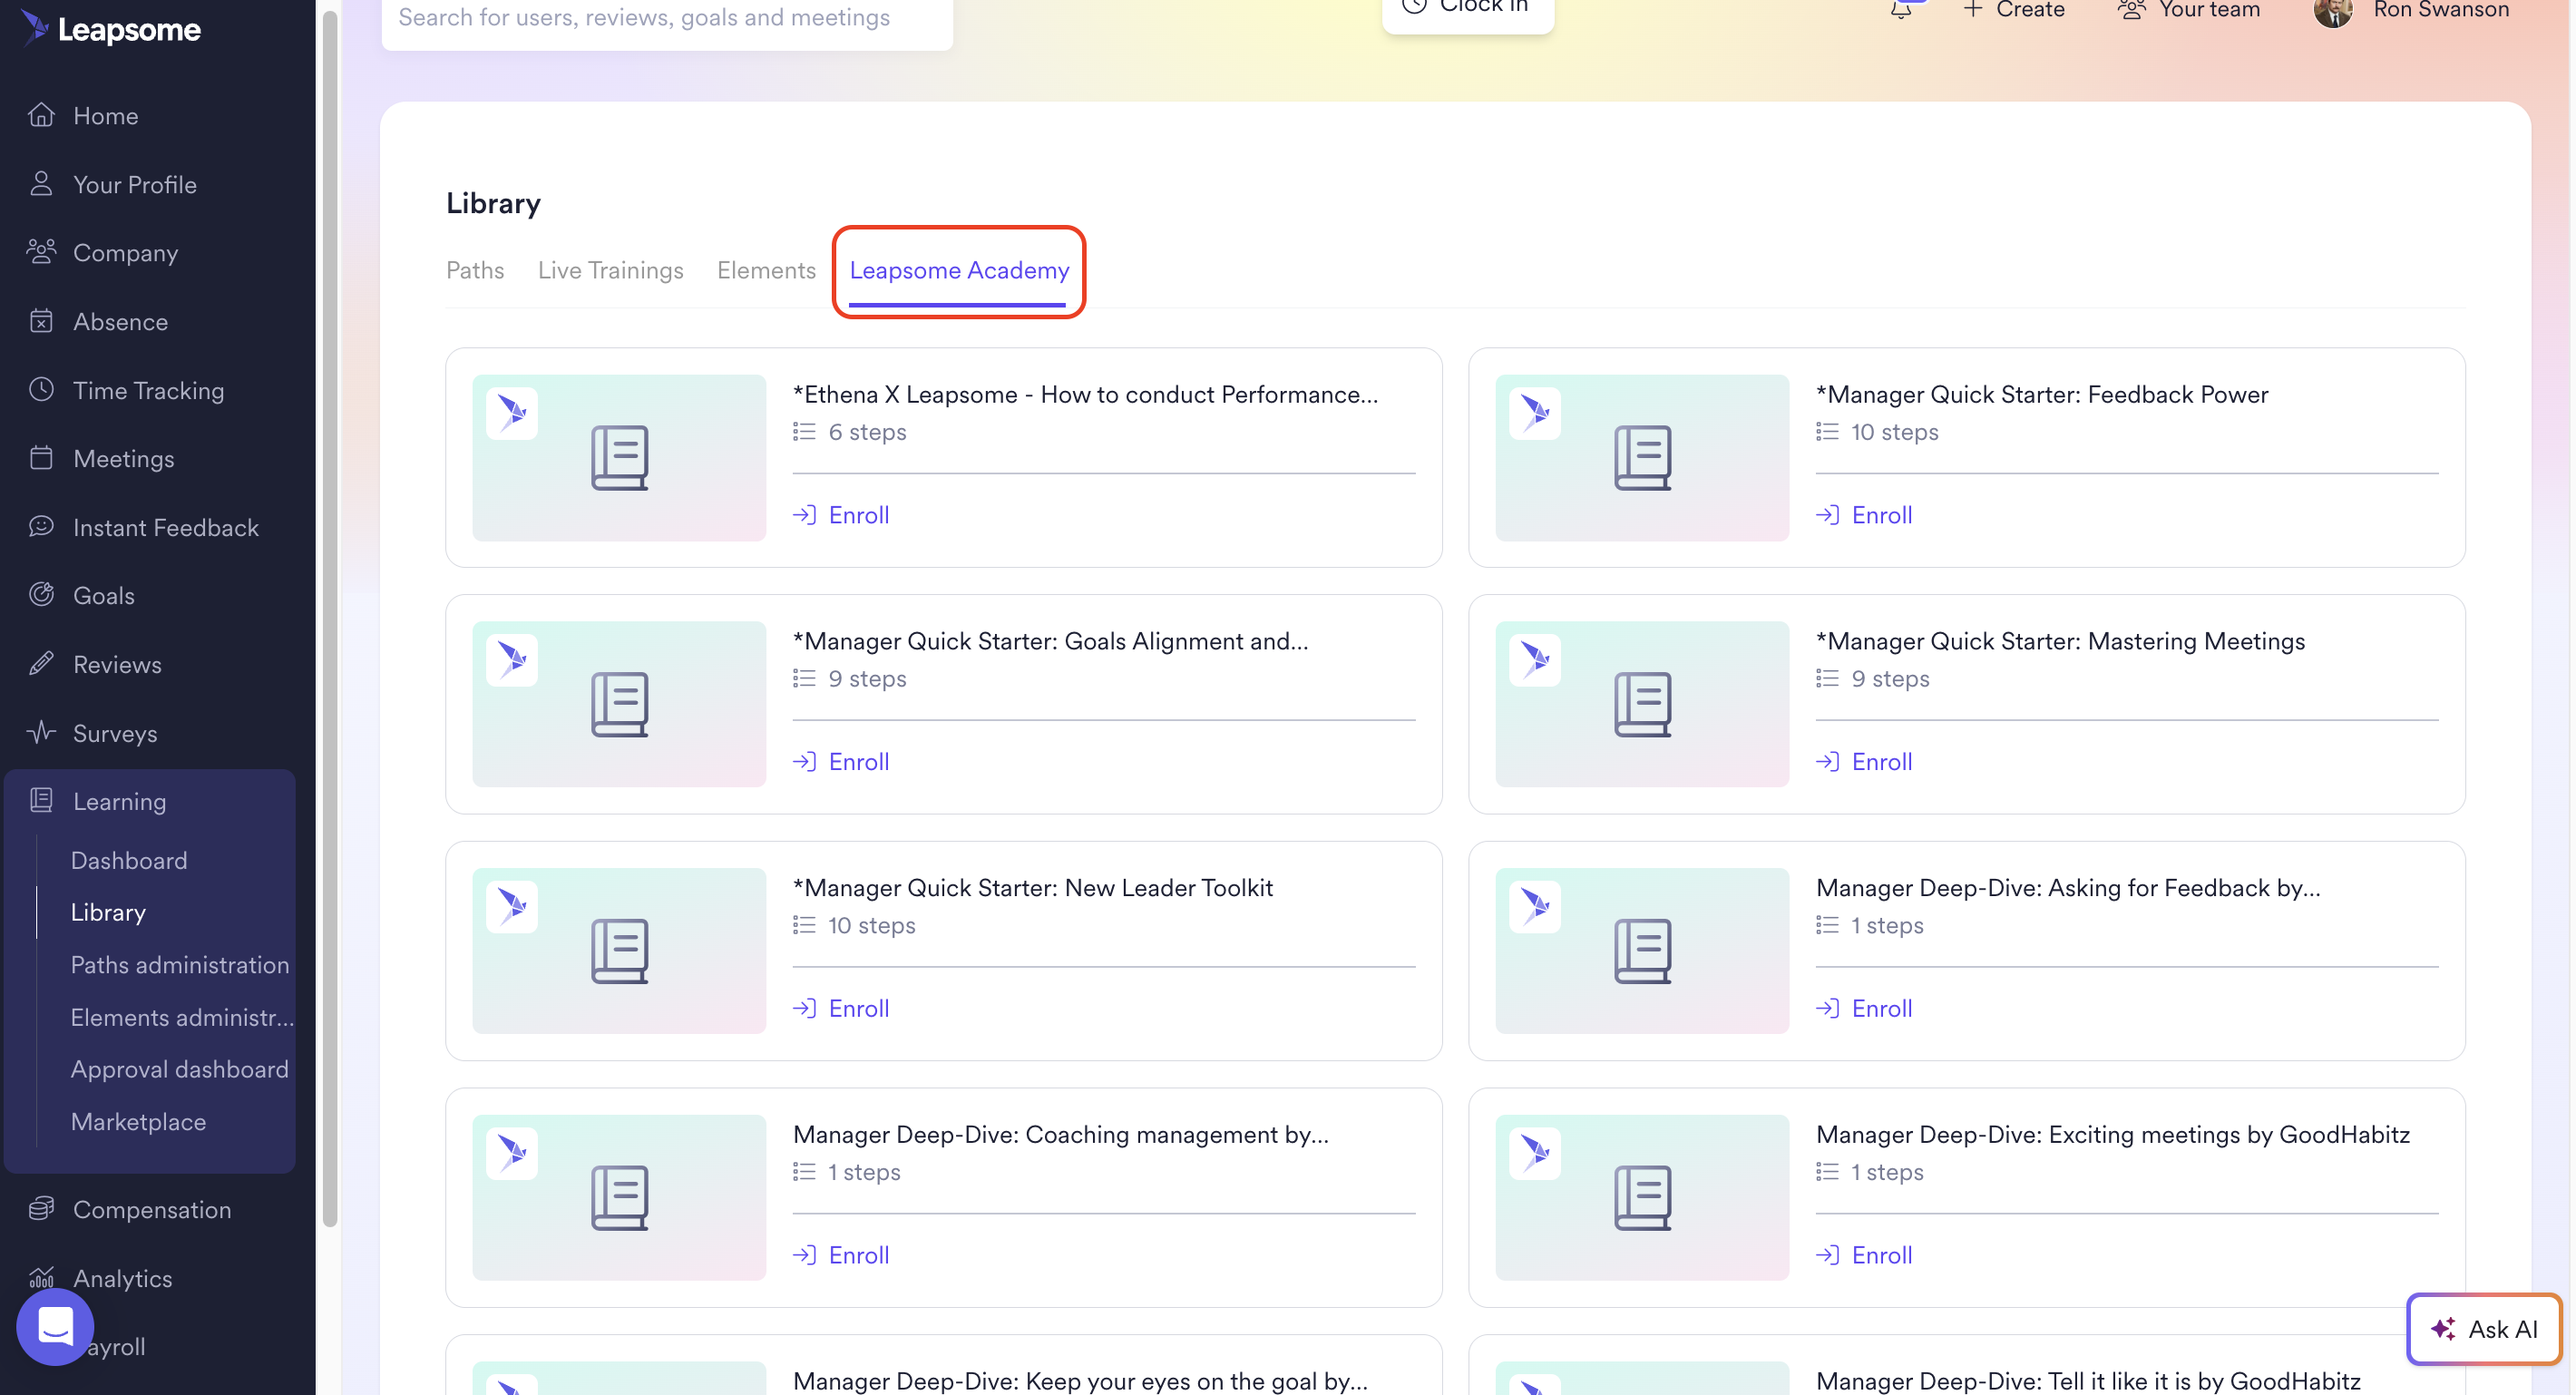Viewport: 2576px width, 1395px height.
Task: Click the Your Profile person icon
Action: [41, 184]
